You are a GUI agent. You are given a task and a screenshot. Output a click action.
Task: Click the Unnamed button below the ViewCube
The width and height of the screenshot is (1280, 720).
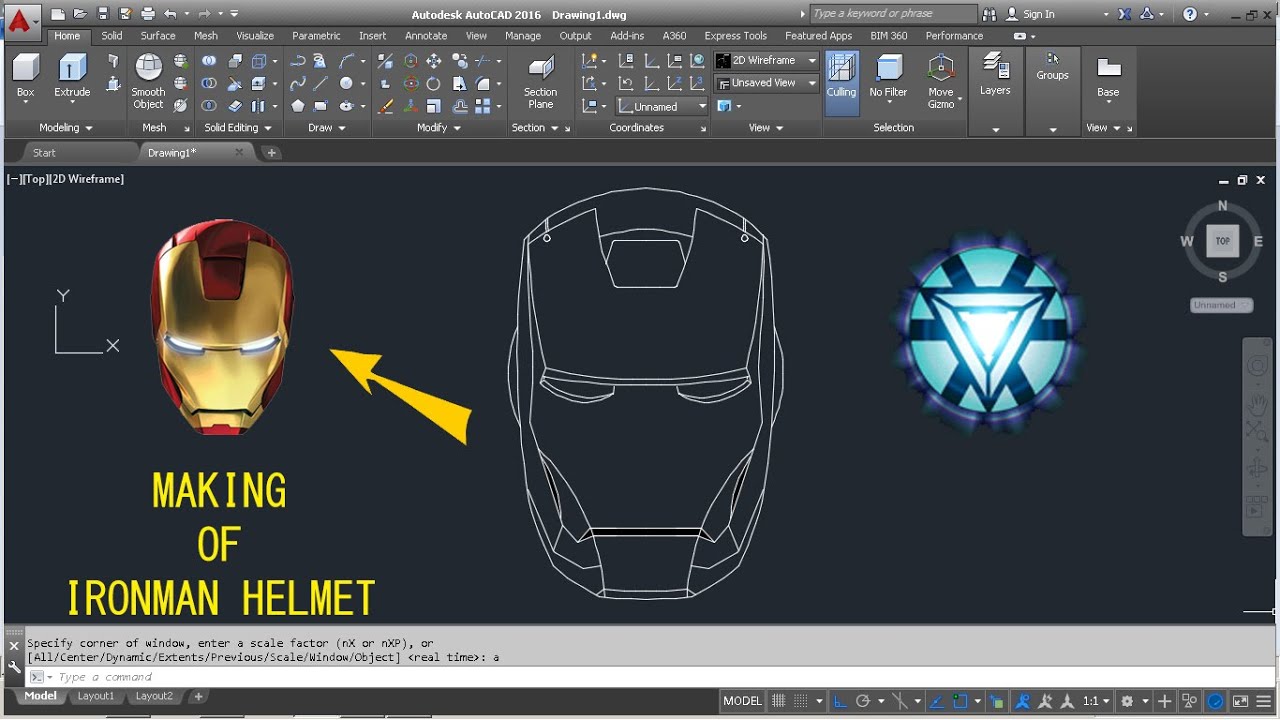click(1221, 305)
